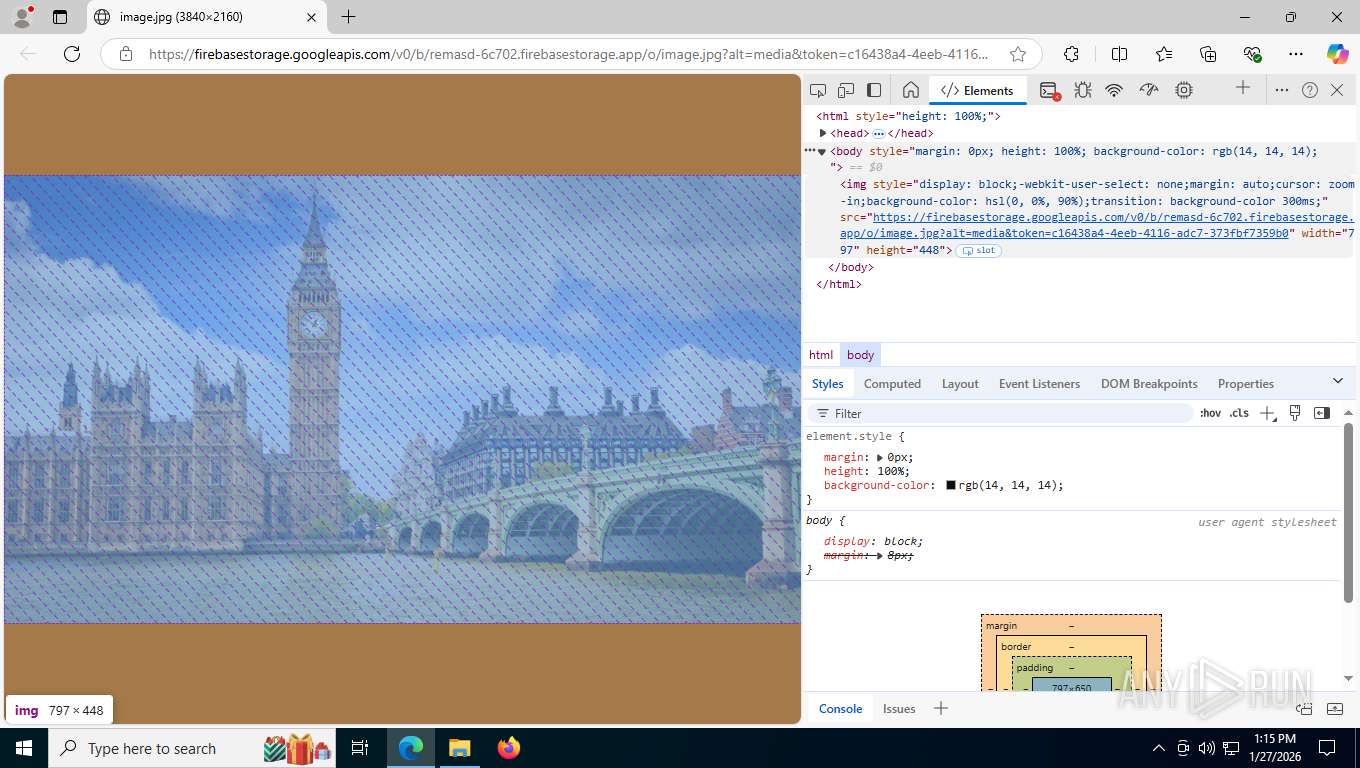The height and width of the screenshot is (768, 1360).
Task: Toggle the computed styles sidebar pane
Action: click(x=1321, y=413)
